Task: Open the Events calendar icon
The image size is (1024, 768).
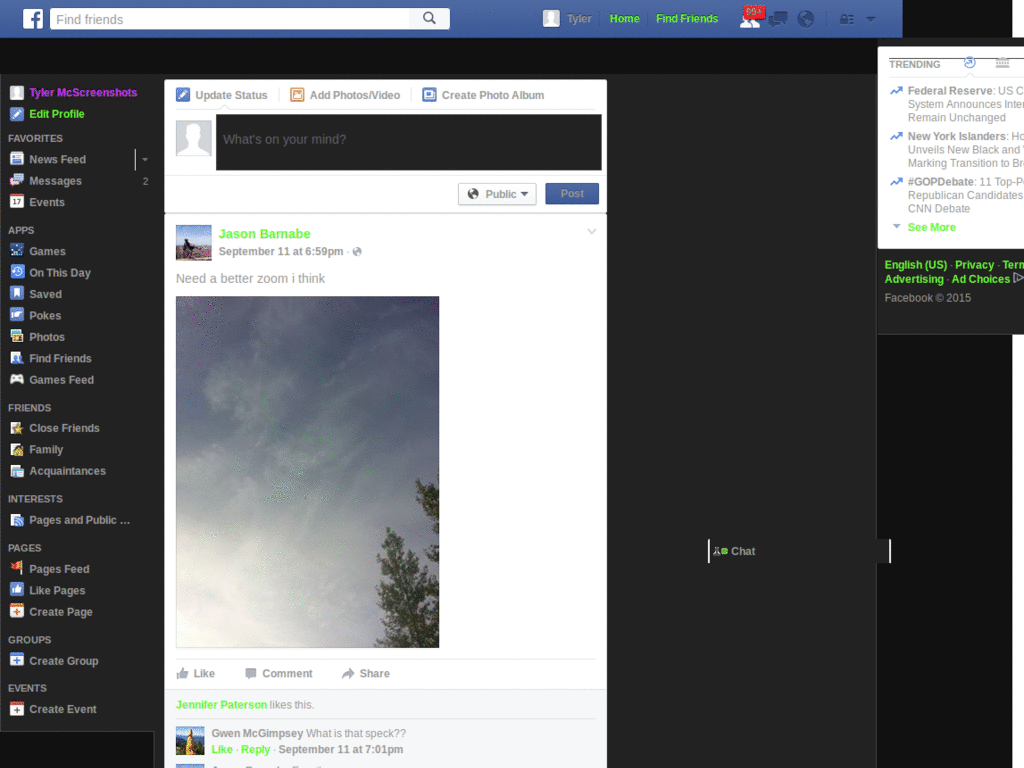Action: point(17,202)
